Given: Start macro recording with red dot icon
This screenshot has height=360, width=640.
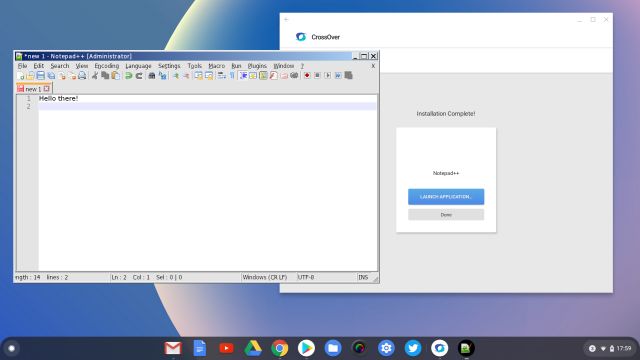Looking at the screenshot, I should (307, 76).
